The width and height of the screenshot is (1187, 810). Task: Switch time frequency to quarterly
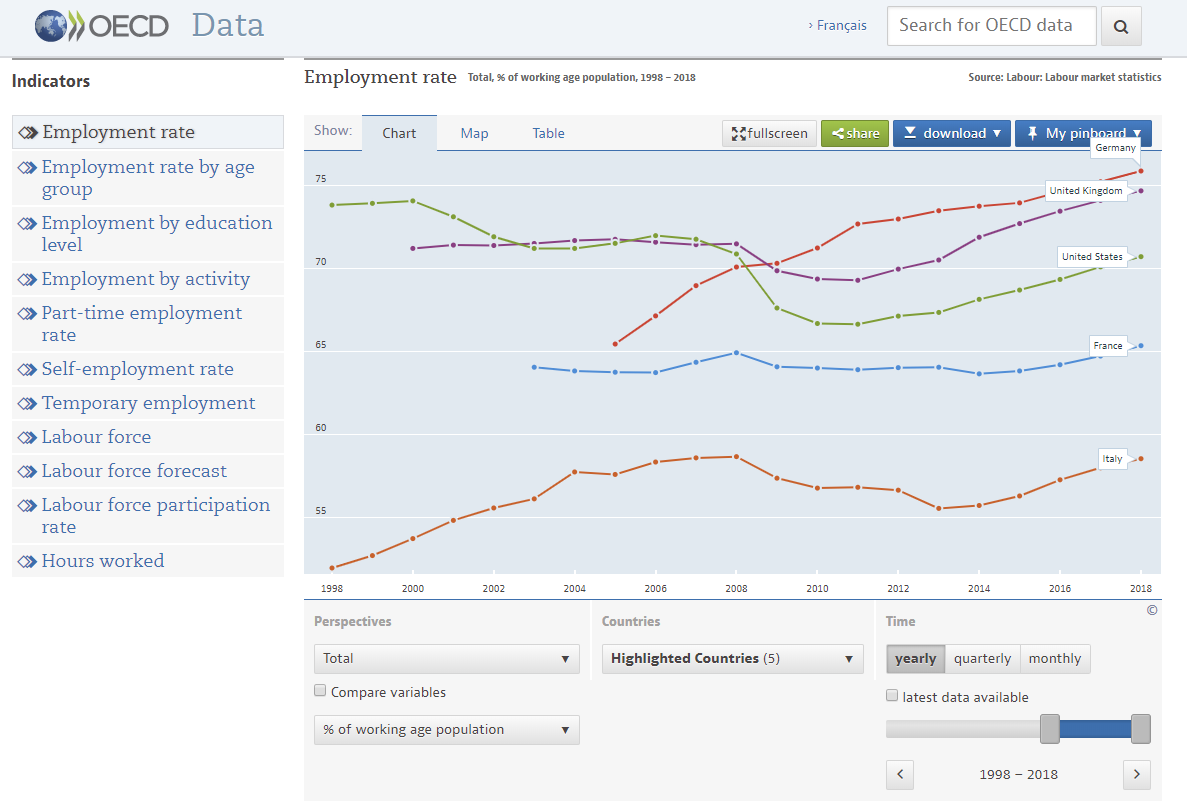pyautogui.click(x=982, y=658)
